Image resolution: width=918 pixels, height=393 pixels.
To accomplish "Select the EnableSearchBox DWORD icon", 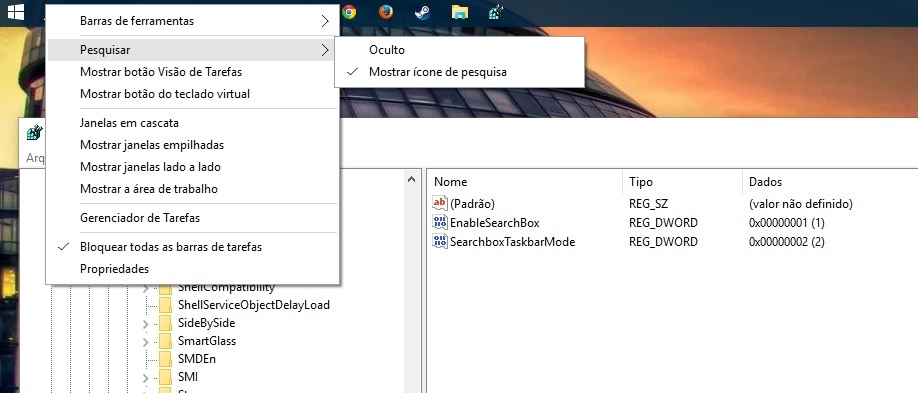I will pos(440,223).
